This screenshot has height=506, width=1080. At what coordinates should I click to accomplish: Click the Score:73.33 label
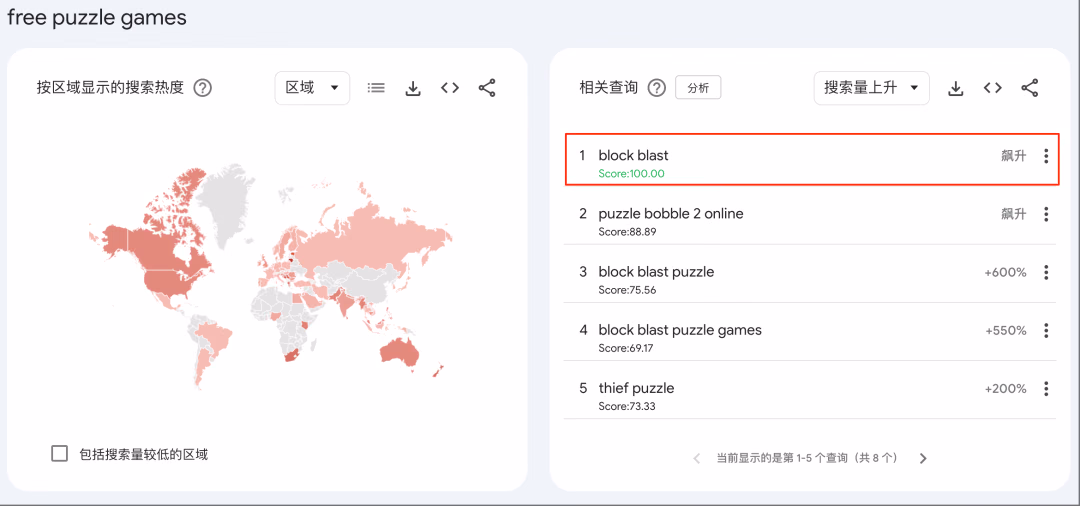627,406
